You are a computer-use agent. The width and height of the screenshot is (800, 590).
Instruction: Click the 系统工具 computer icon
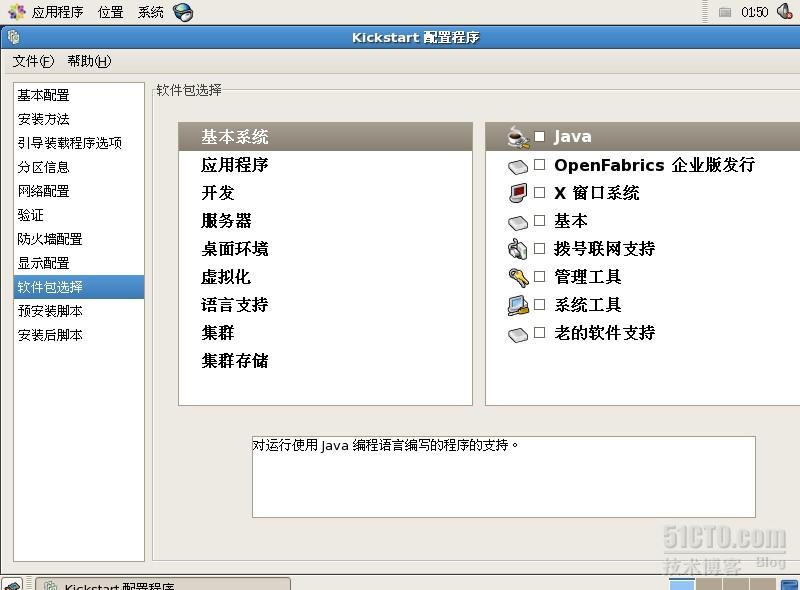(x=518, y=305)
